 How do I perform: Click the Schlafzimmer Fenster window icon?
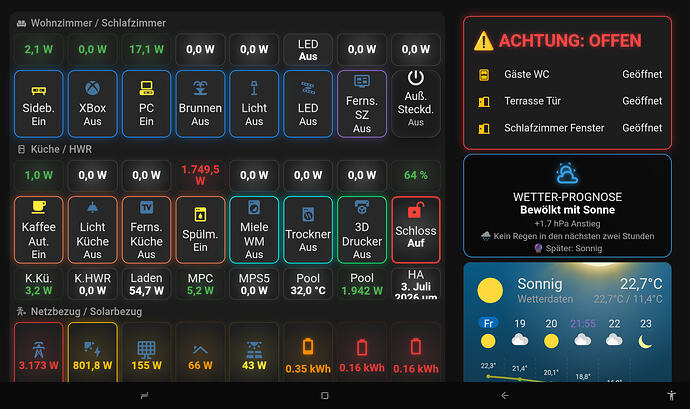(484, 129)
